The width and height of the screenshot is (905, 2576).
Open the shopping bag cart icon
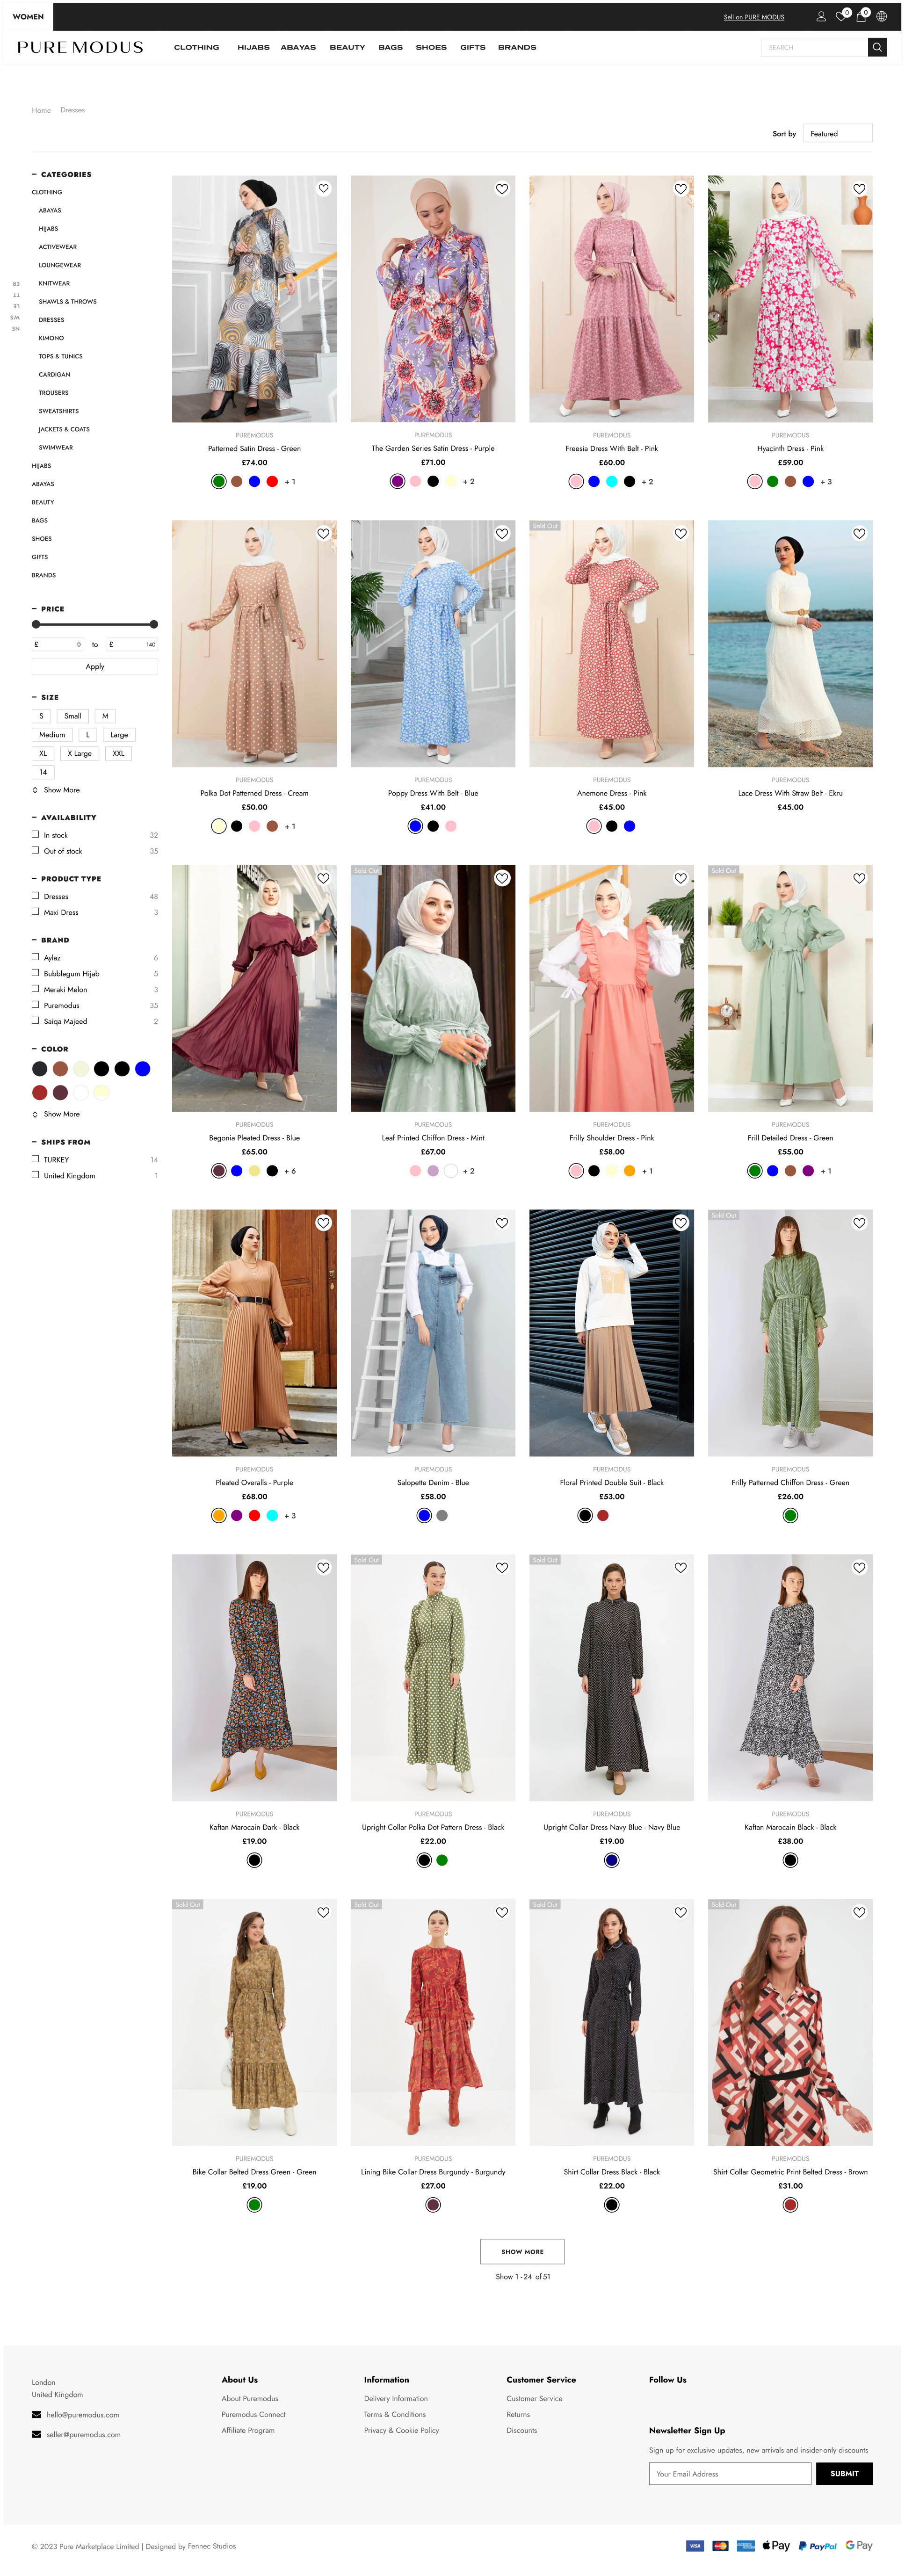860,17
